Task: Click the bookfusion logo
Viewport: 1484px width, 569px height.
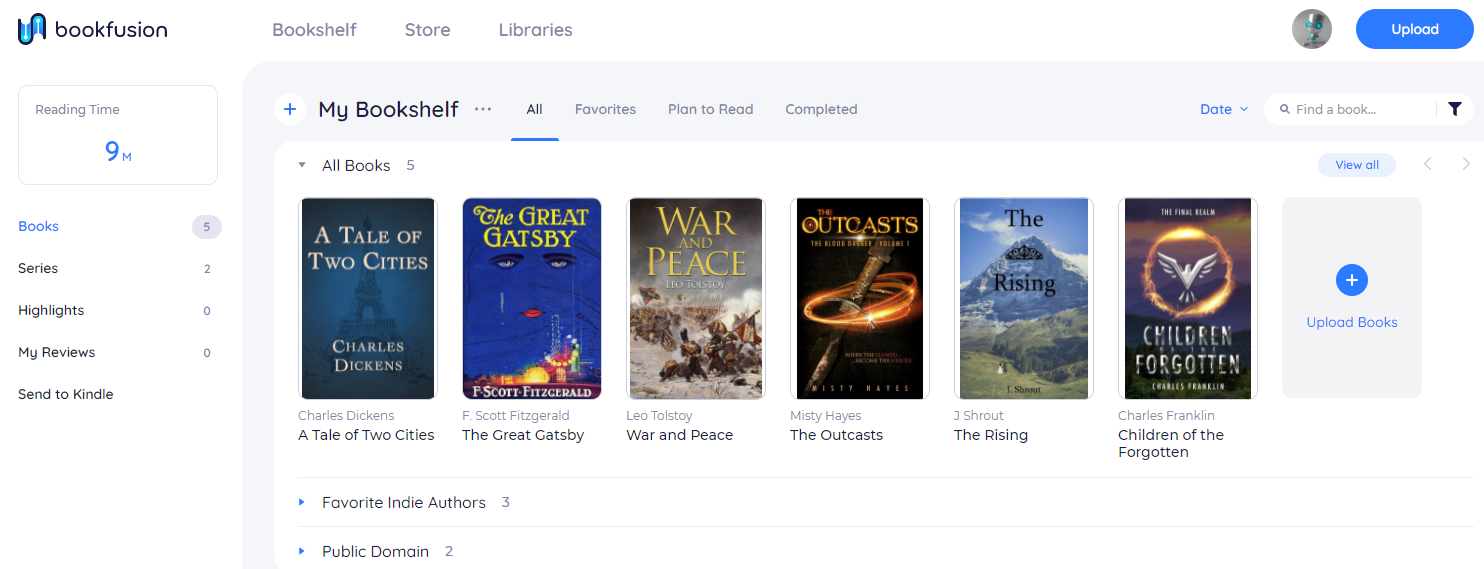Action: (x=92, y=29)
